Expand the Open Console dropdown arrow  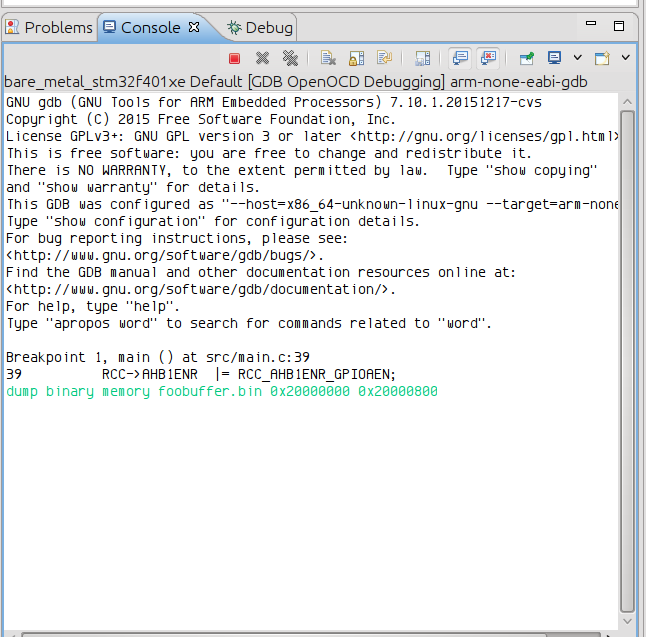(x=625, y=58)
